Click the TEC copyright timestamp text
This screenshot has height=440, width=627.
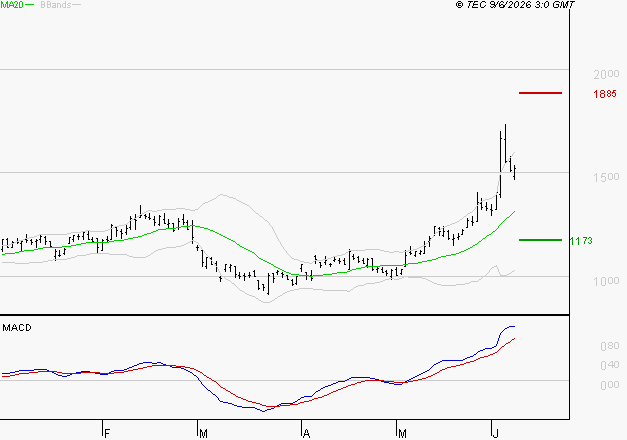click(x=515, y=5)
